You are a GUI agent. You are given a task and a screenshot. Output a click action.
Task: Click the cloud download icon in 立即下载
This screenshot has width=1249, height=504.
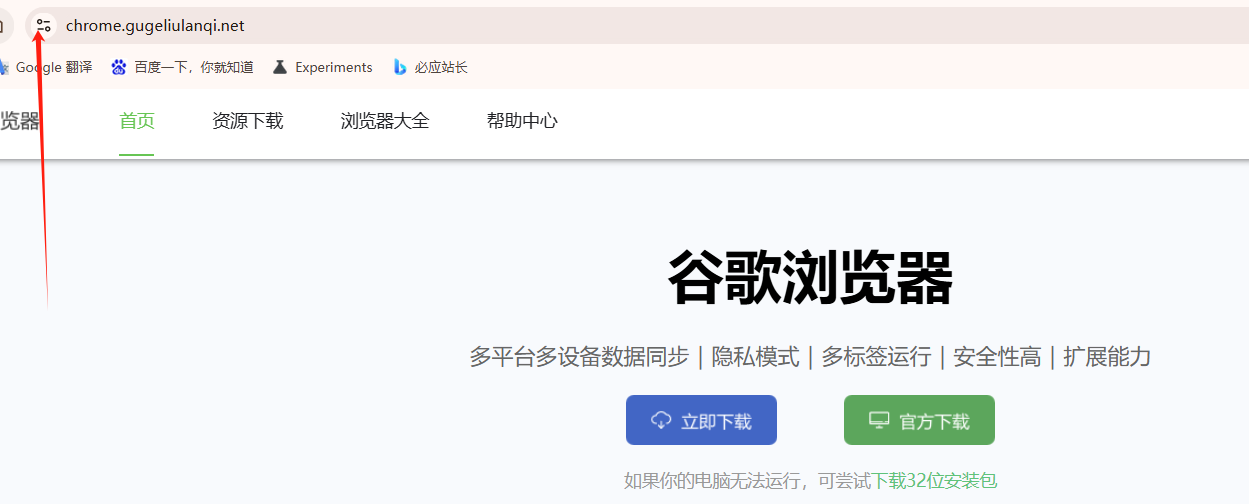click(x=661, y=420)
